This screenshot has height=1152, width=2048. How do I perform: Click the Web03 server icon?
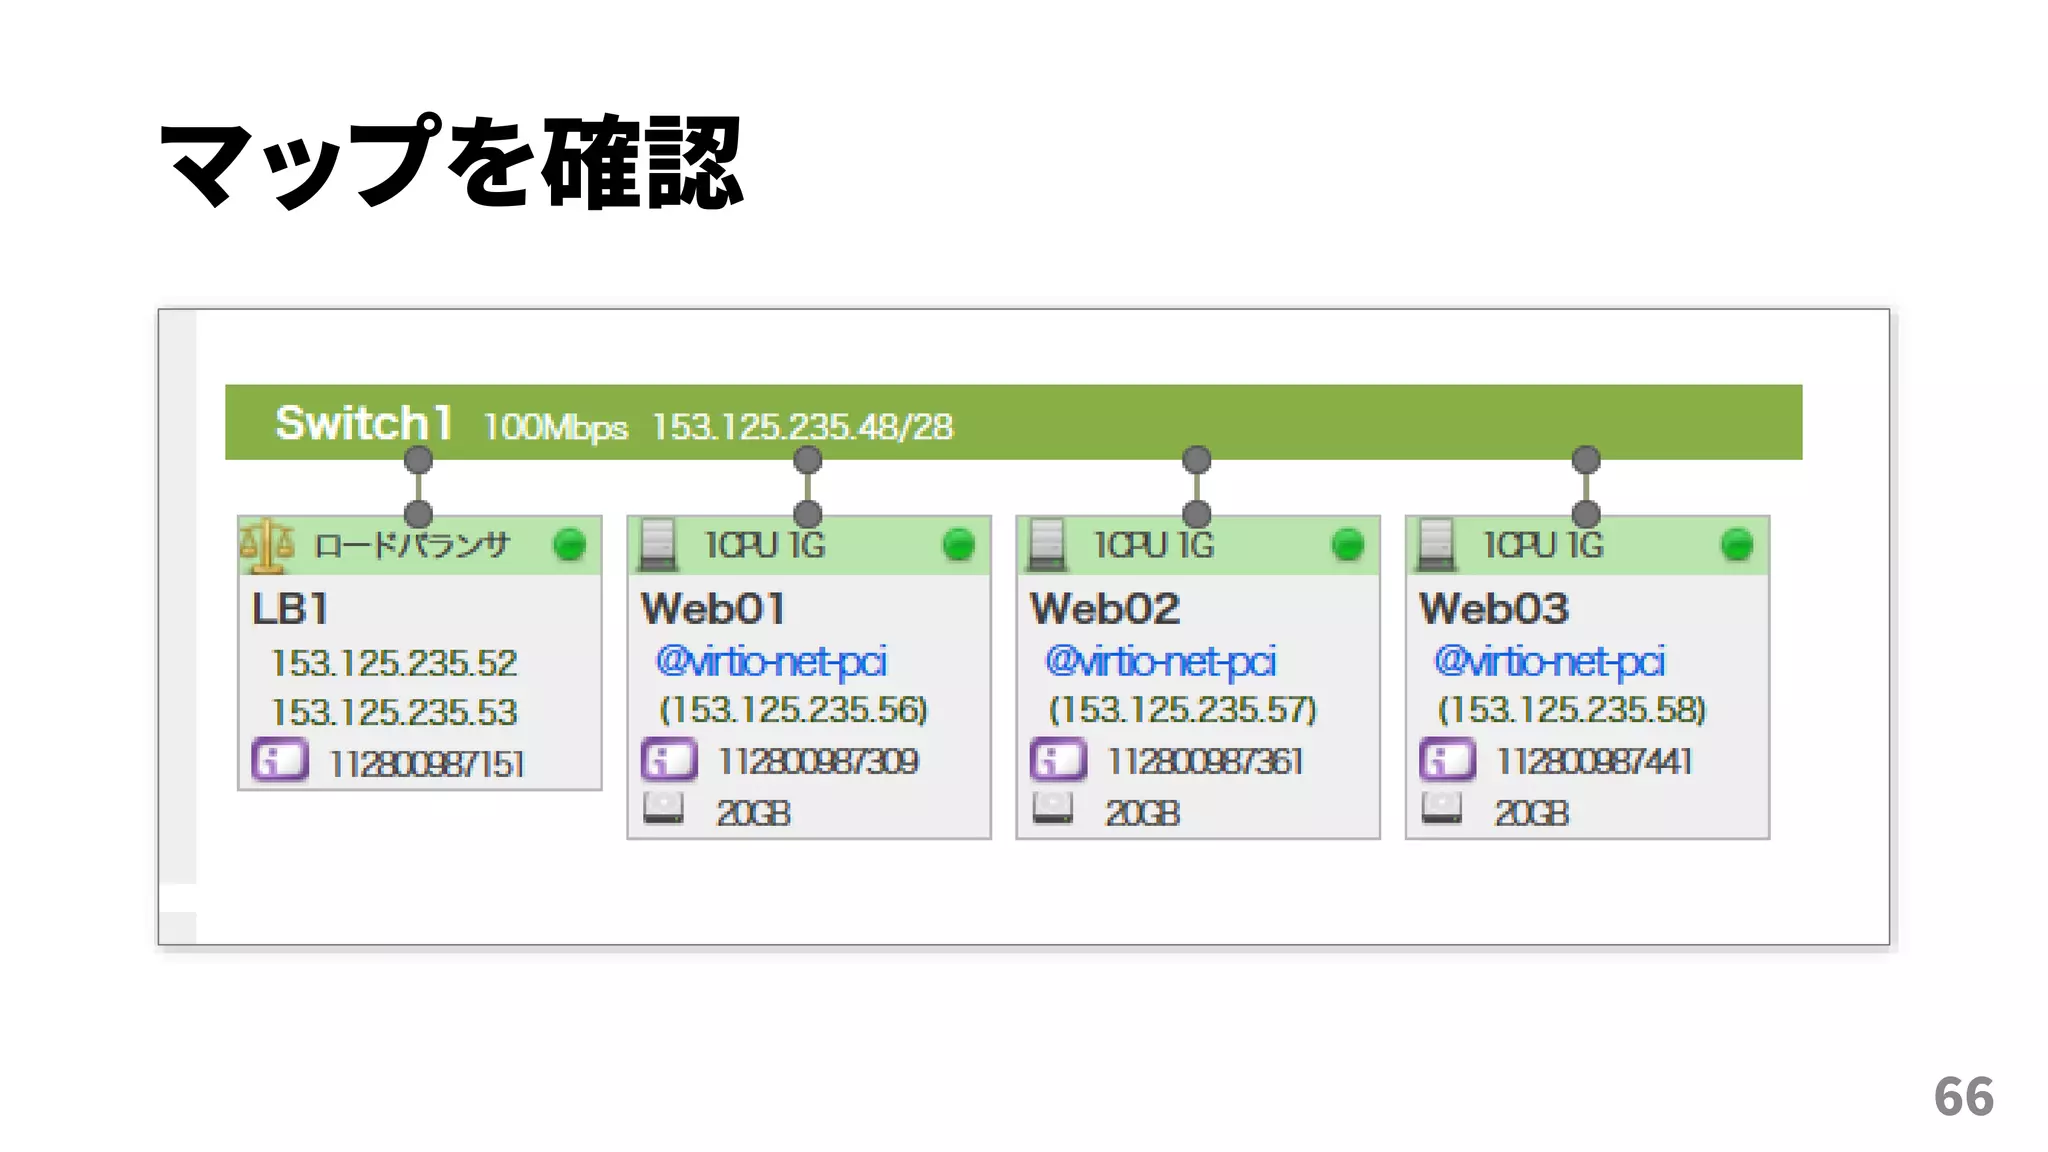(x=1436, y=545)
